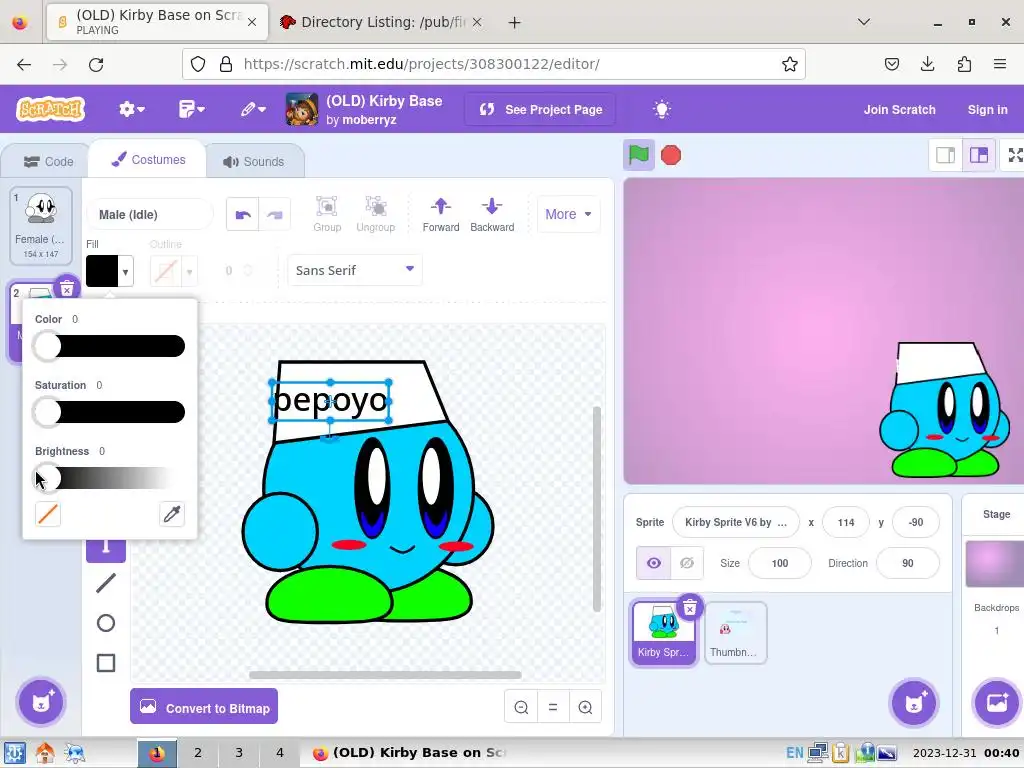This screenshot has width=1024, height=768.
Task: Bookmark this page with star icon
Action: (x=790, y=64)
